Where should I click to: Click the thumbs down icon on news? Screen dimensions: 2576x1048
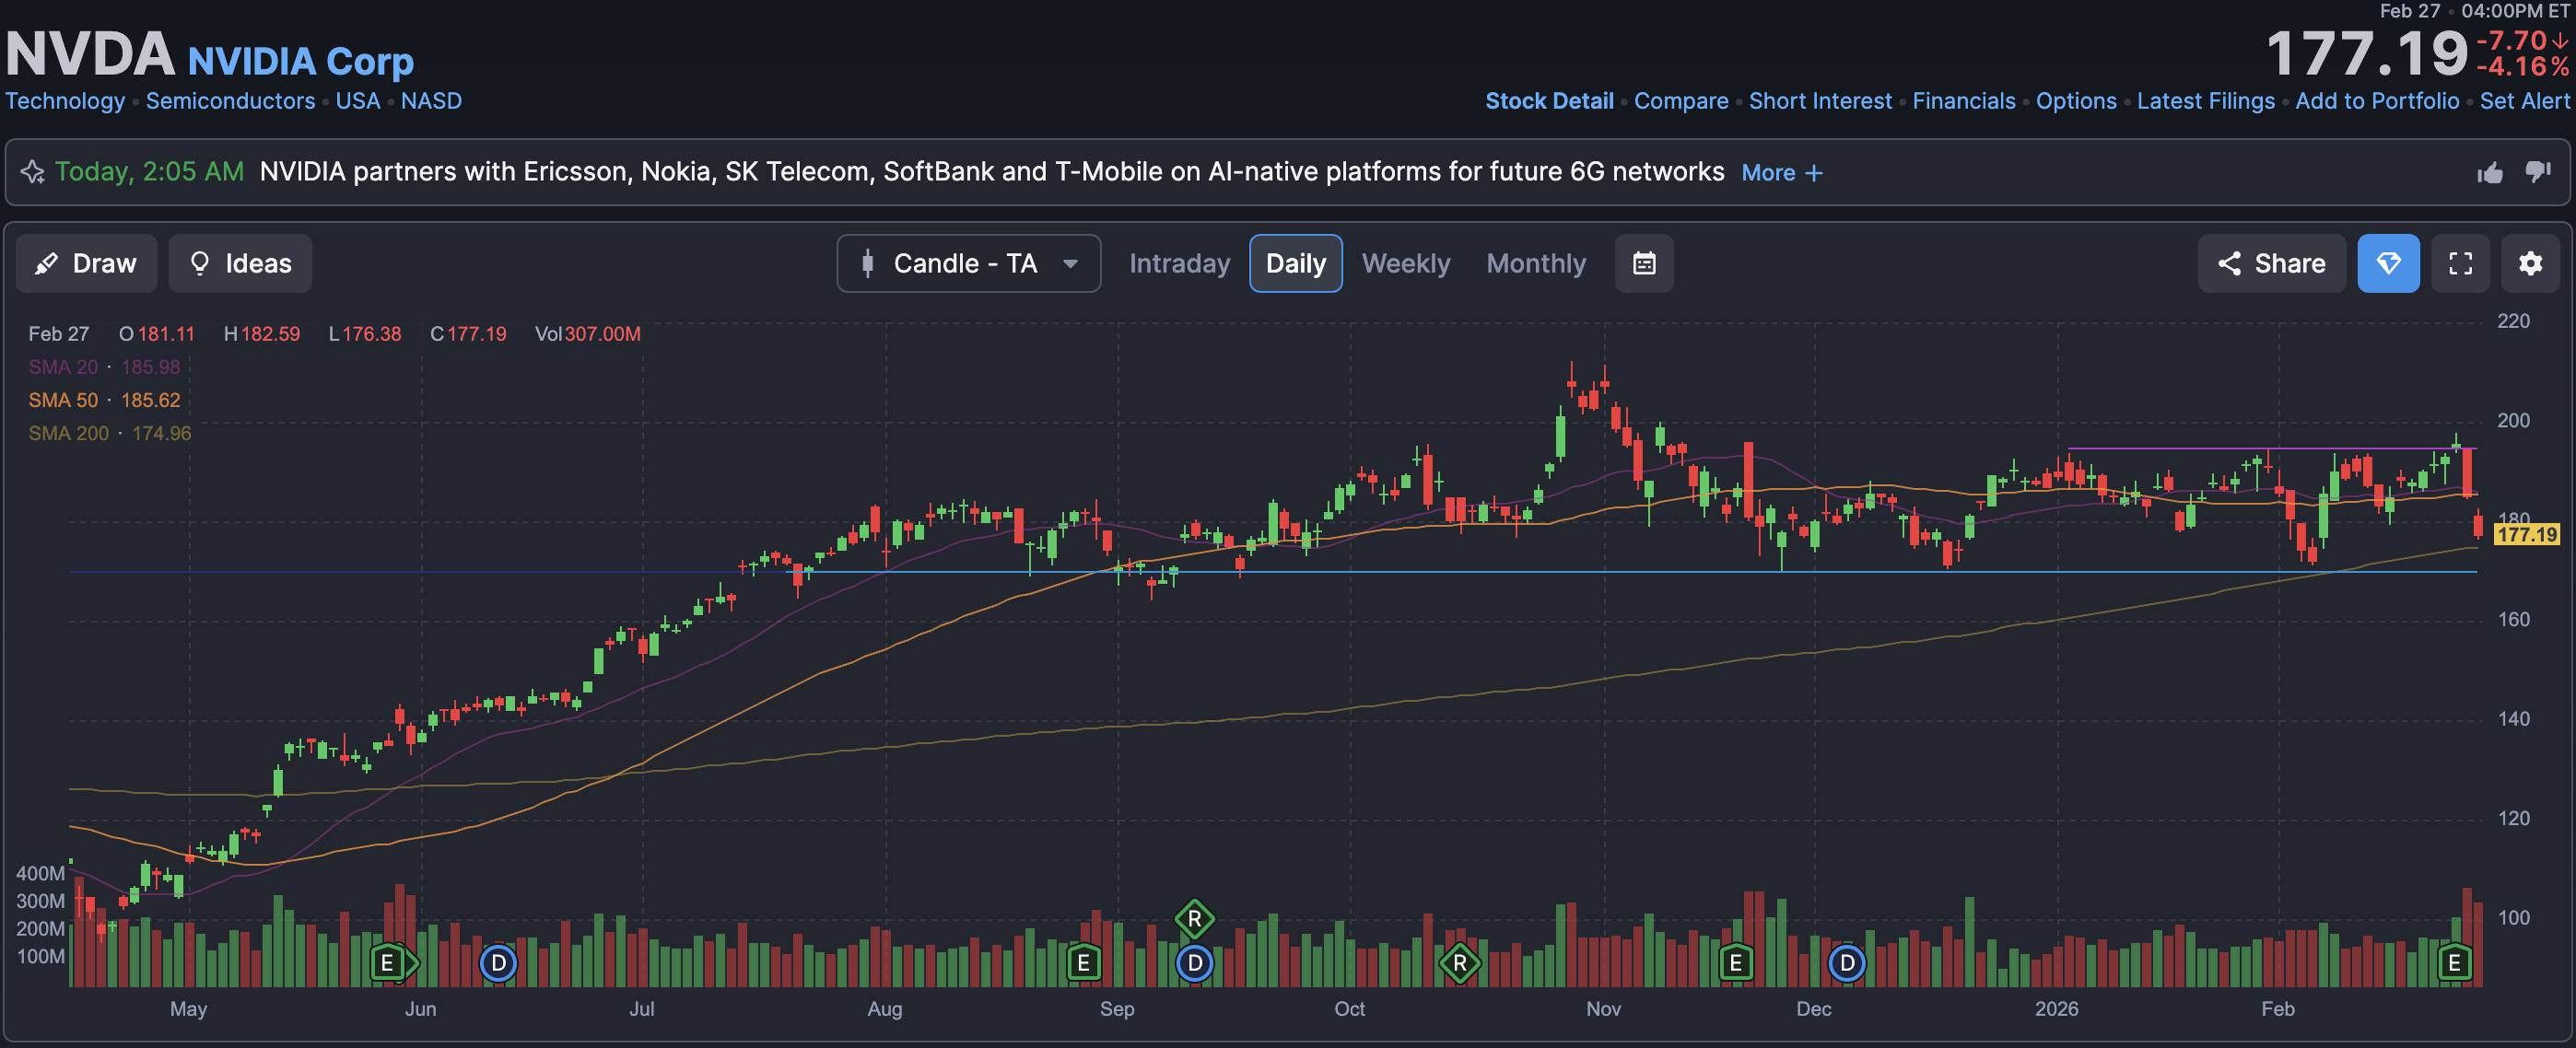[2537, 172]
